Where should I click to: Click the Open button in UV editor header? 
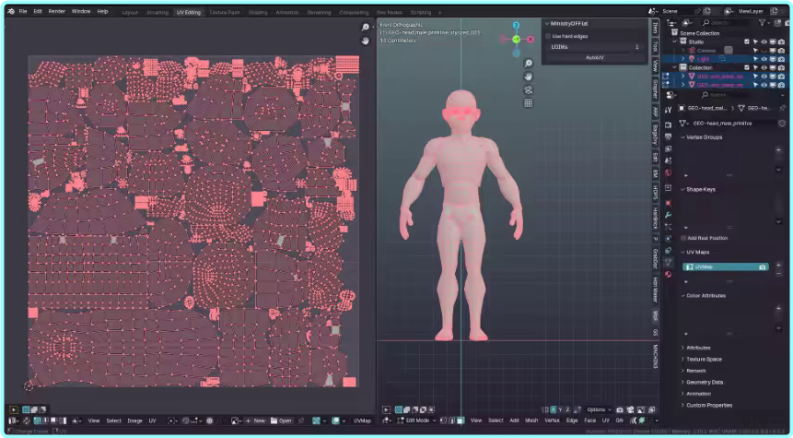click(x=283, y=420)
